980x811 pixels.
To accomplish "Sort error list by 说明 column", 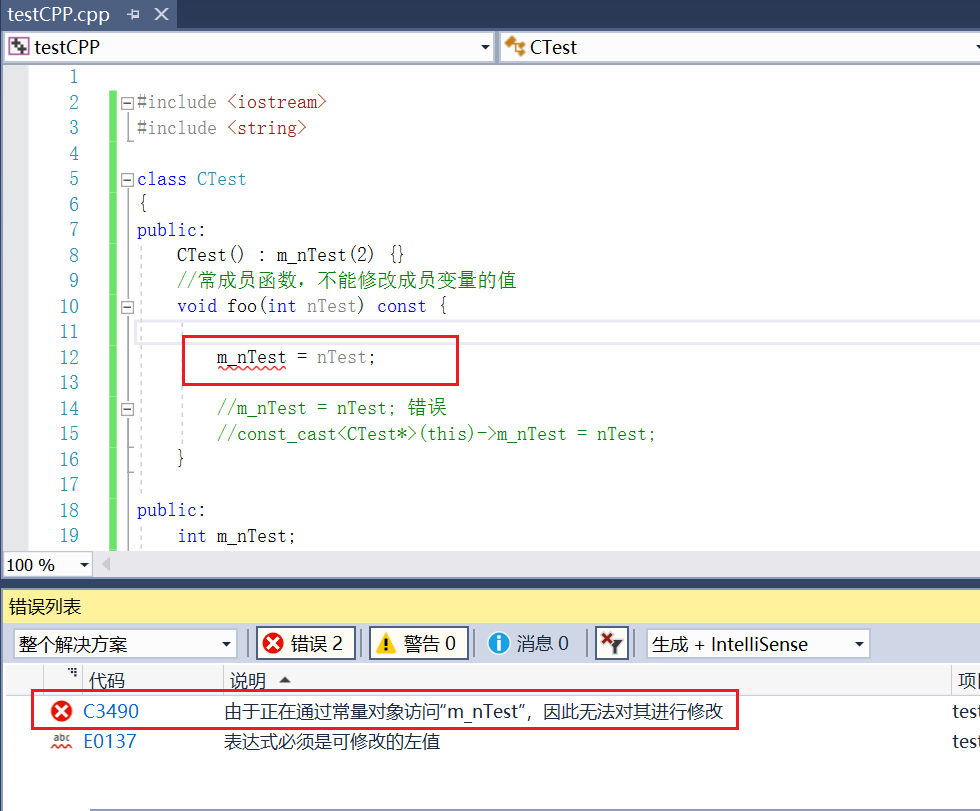I will [x=248, y=680].
